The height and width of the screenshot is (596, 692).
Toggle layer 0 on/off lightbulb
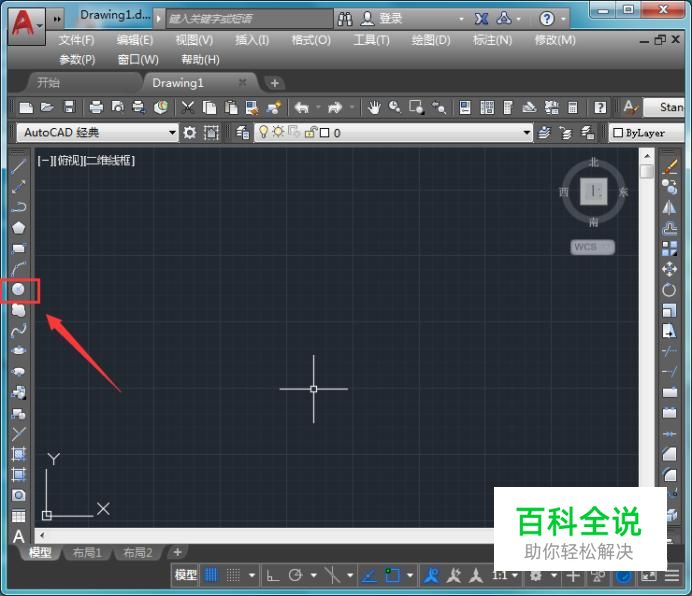(263, 132)
